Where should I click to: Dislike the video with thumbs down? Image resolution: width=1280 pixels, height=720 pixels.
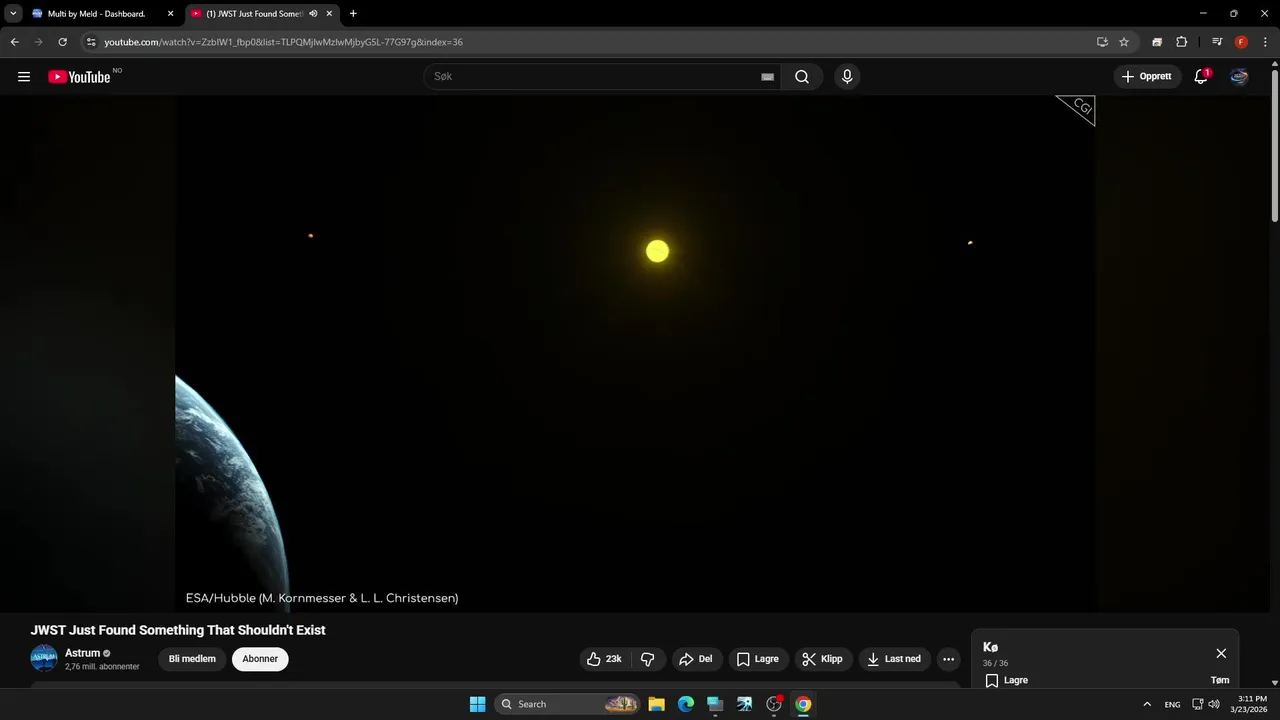tap(647, 659)
